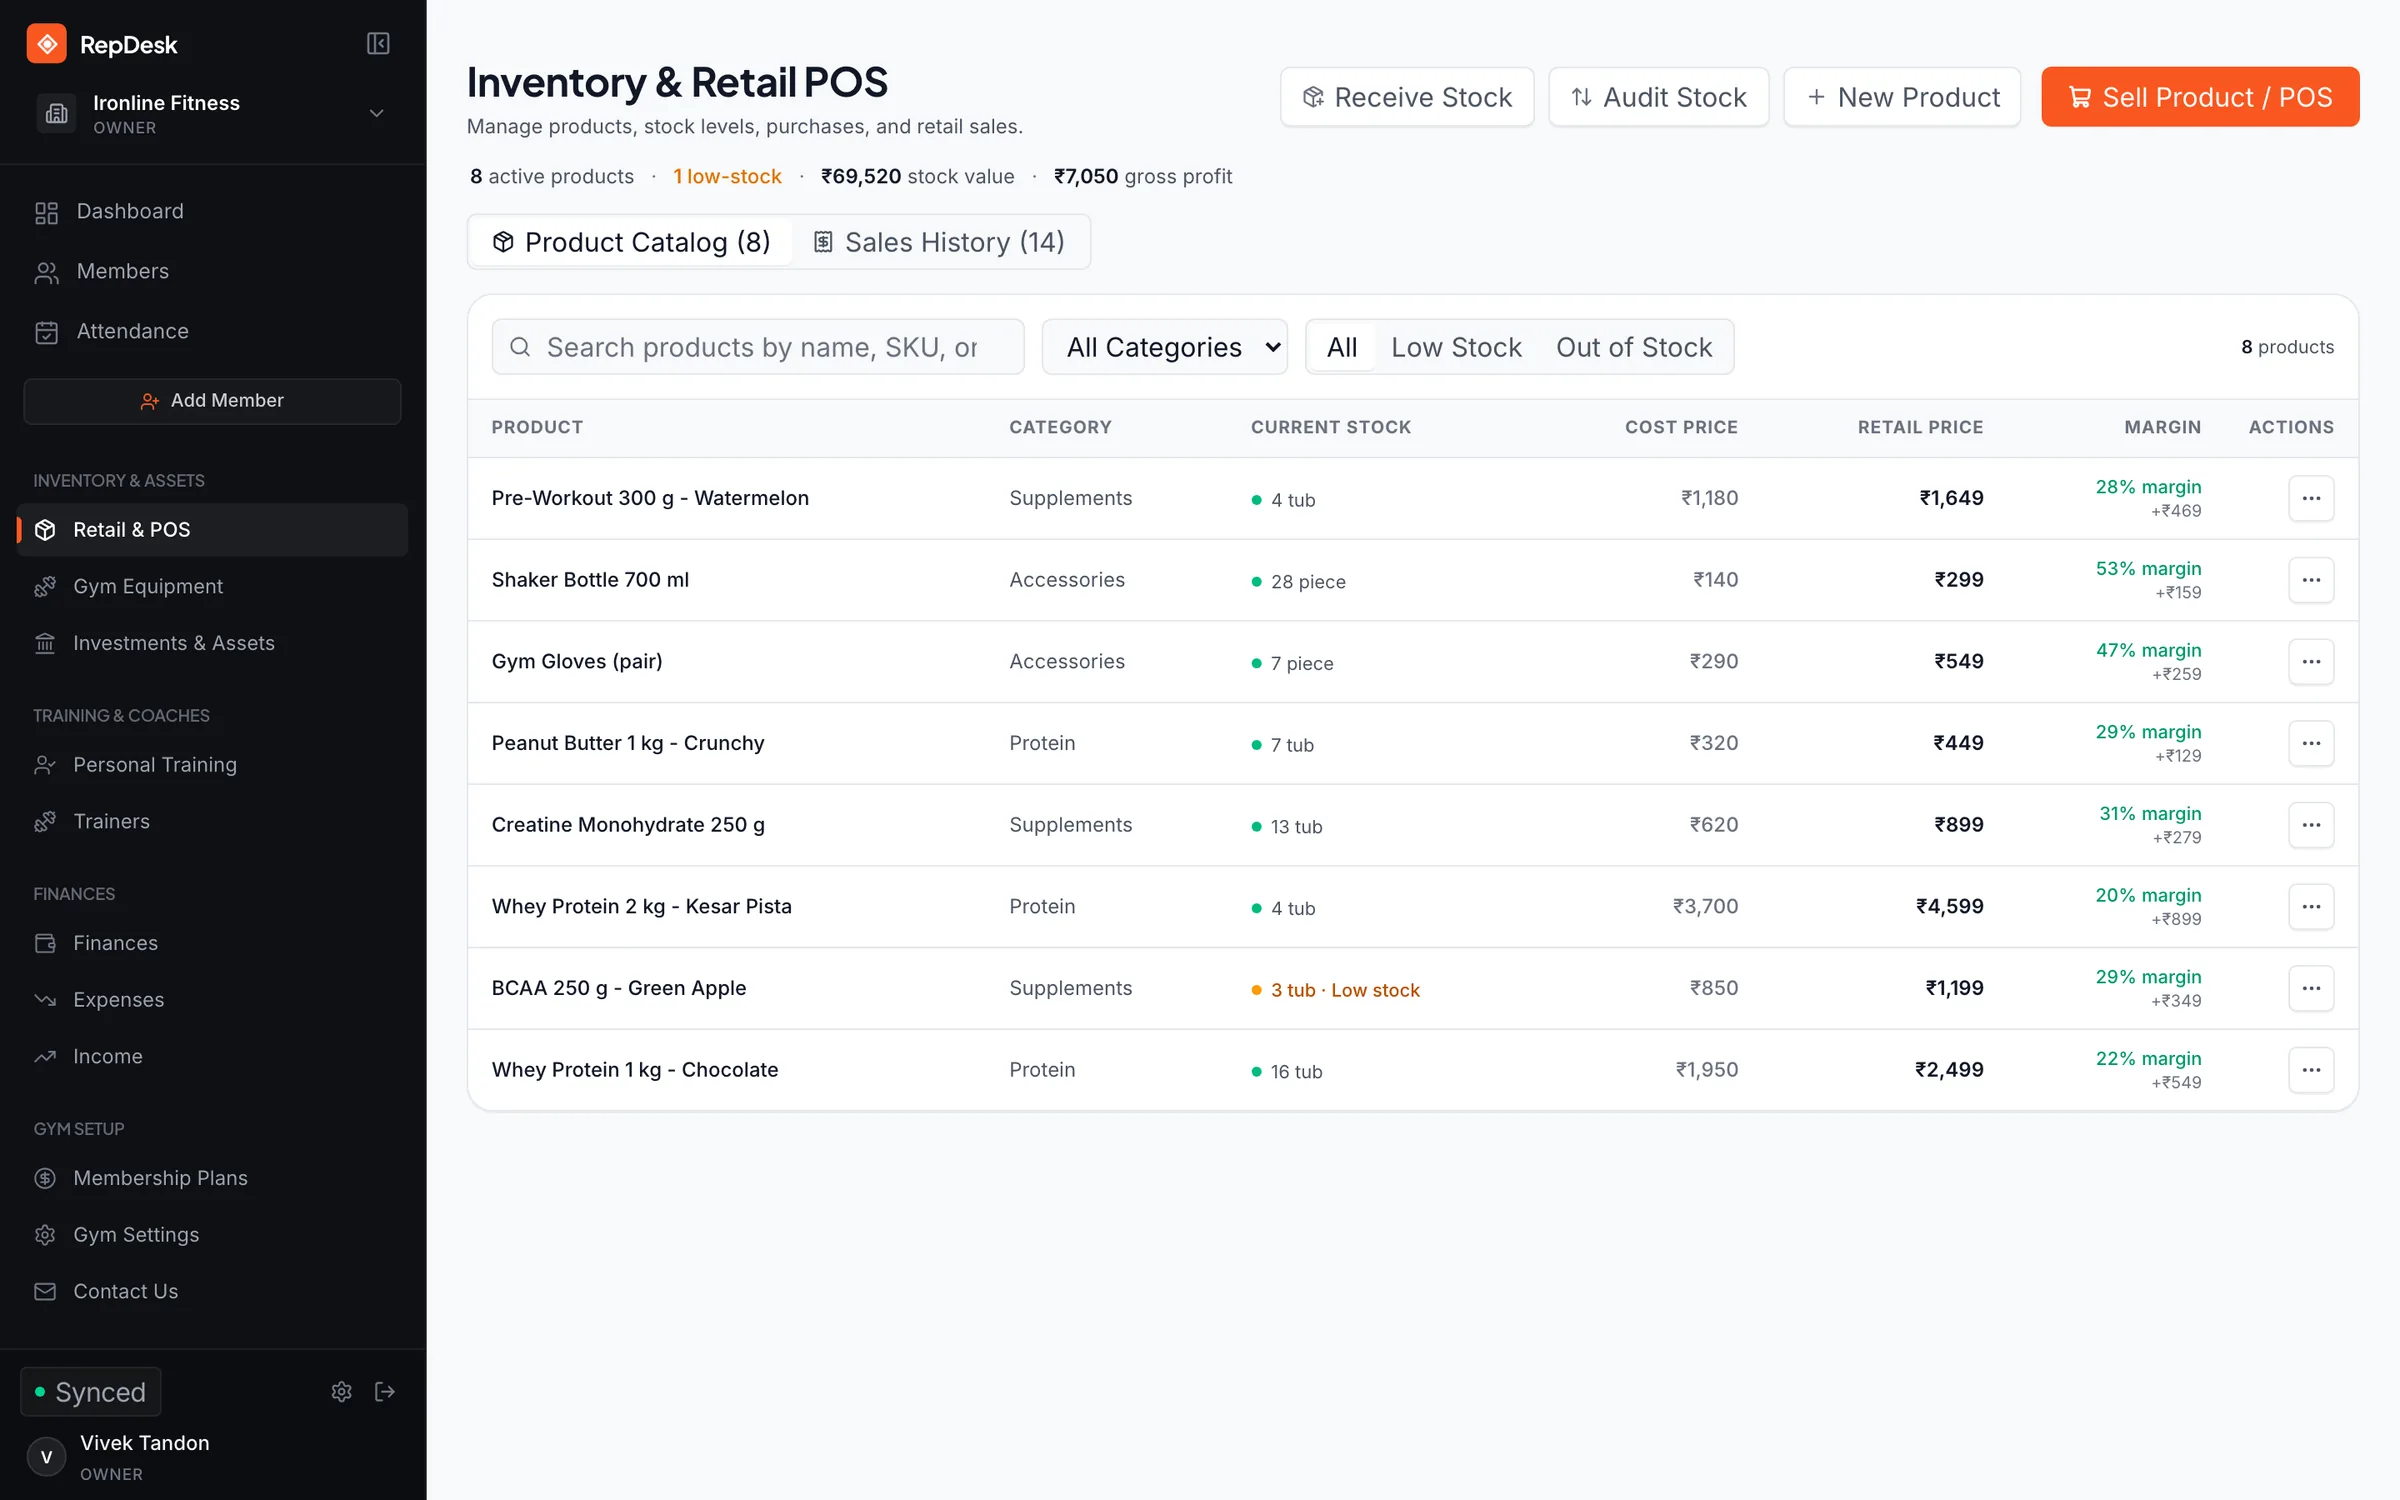Open Income page
The width and height of the screenshot is (2400, 1500).
212,1056
